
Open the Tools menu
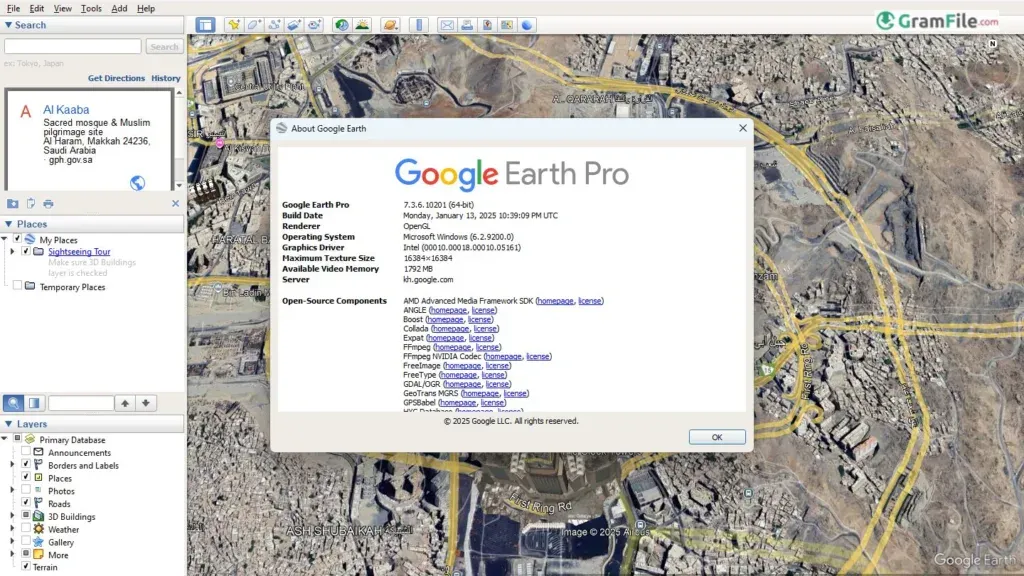coord(91,8)
